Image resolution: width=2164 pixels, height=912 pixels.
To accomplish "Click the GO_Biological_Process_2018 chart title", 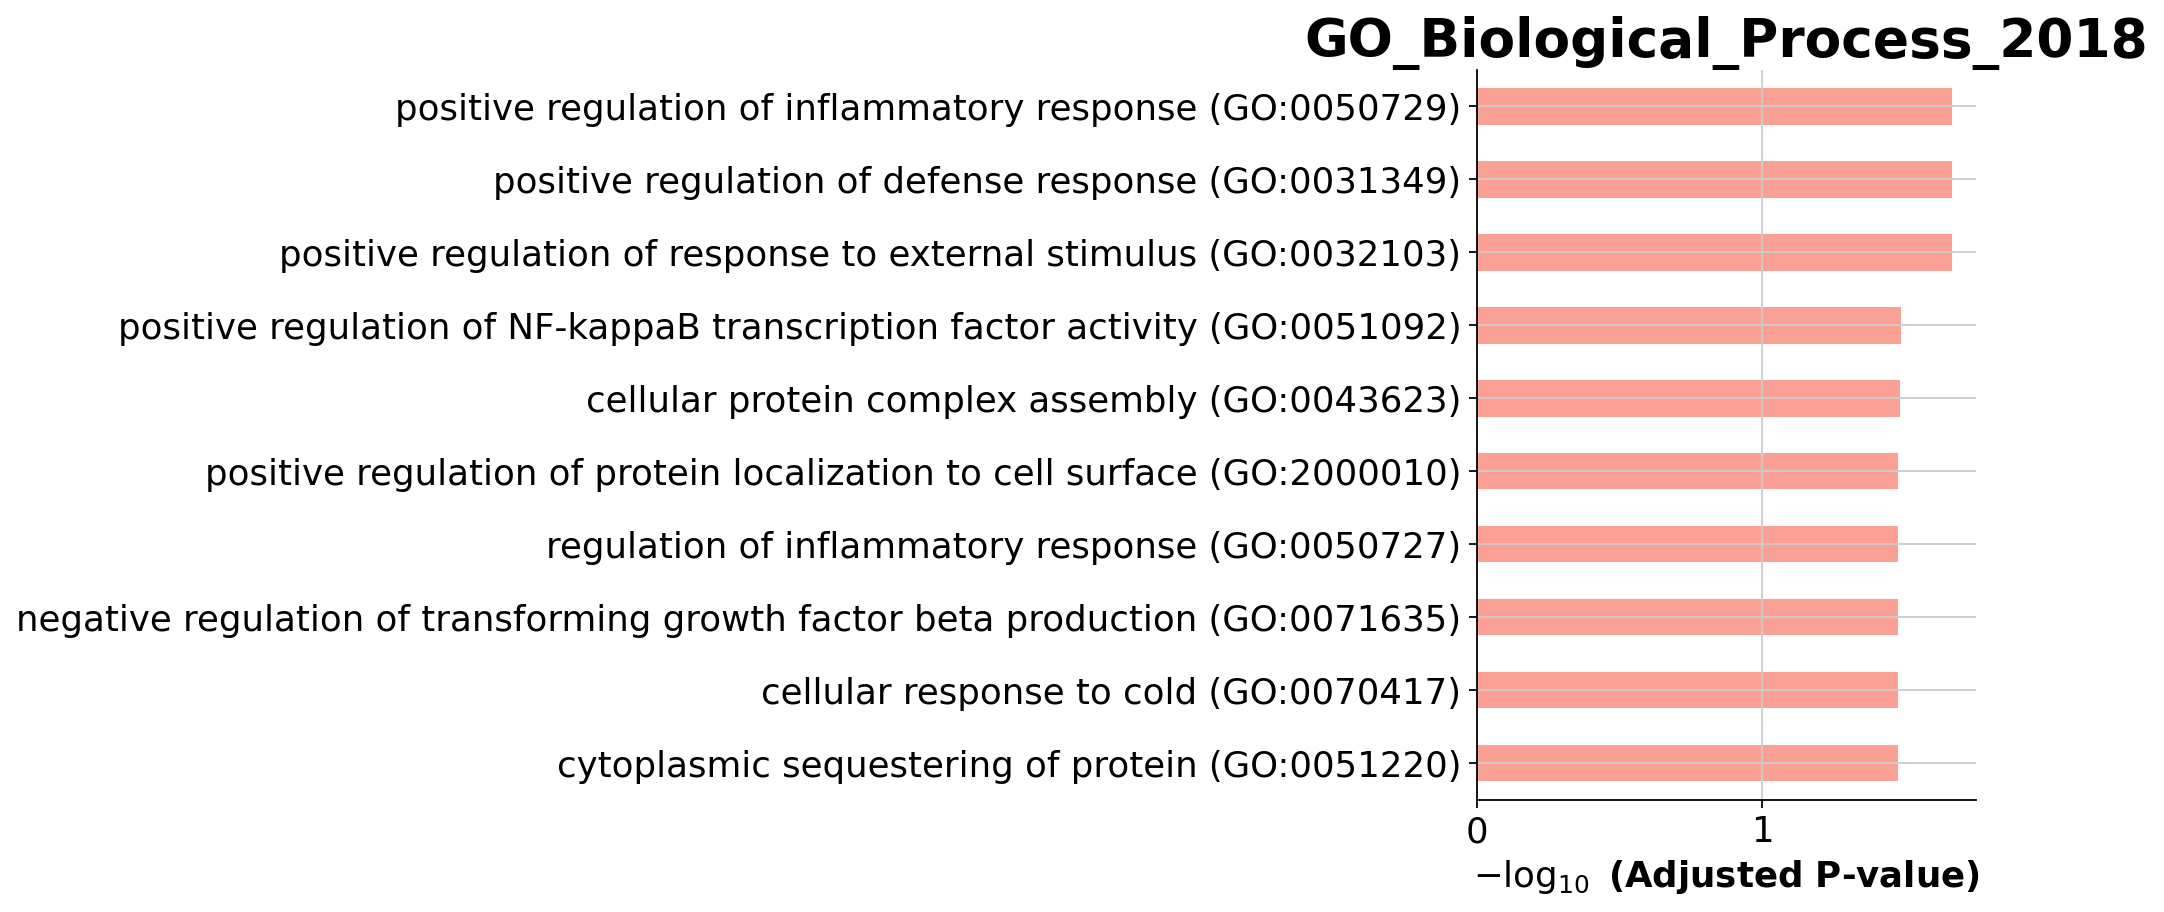I will pyautogui.click(x=1725, y=41).
